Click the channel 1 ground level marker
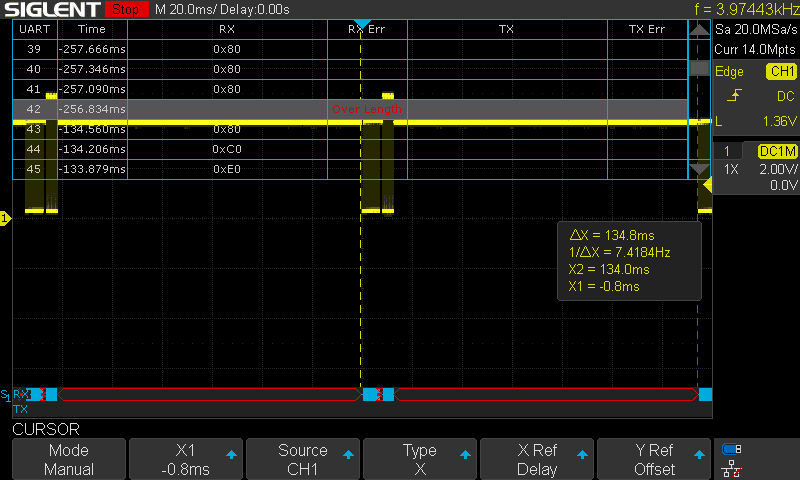The image size is (800, 480). [x=5, y=218]
